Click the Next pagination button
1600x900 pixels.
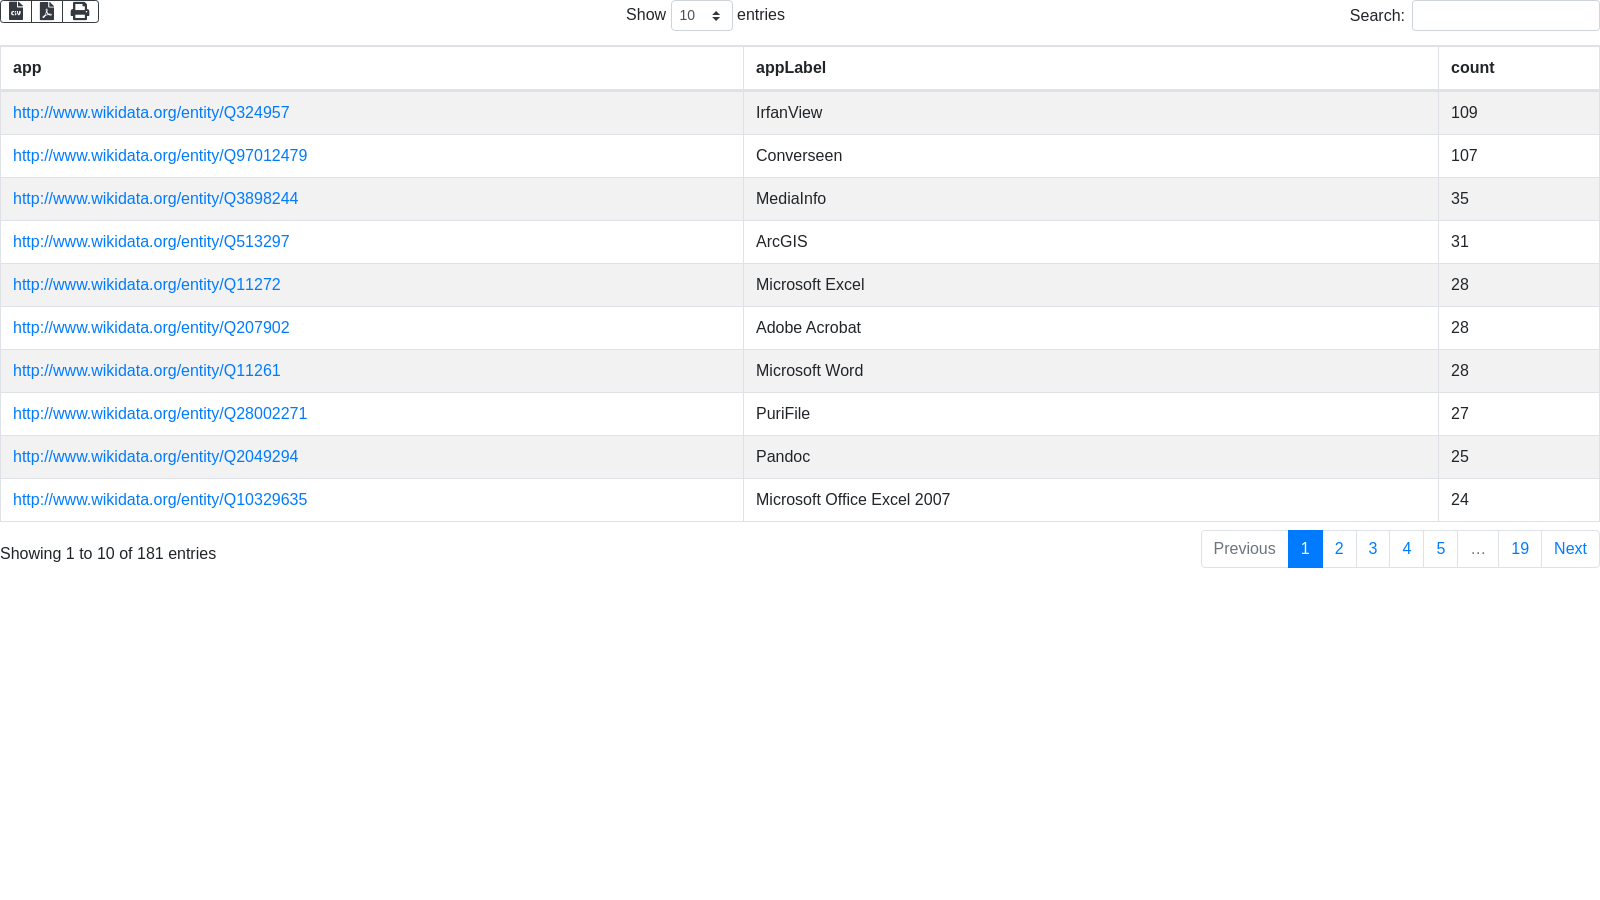coord(1570,549)
